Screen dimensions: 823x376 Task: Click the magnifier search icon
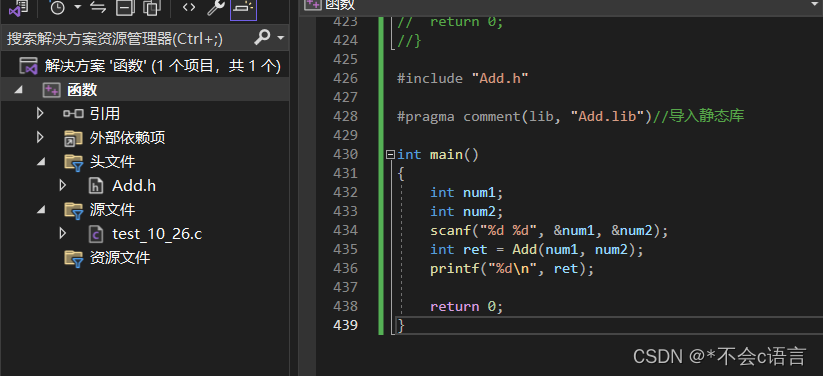(x=262, y=37)
